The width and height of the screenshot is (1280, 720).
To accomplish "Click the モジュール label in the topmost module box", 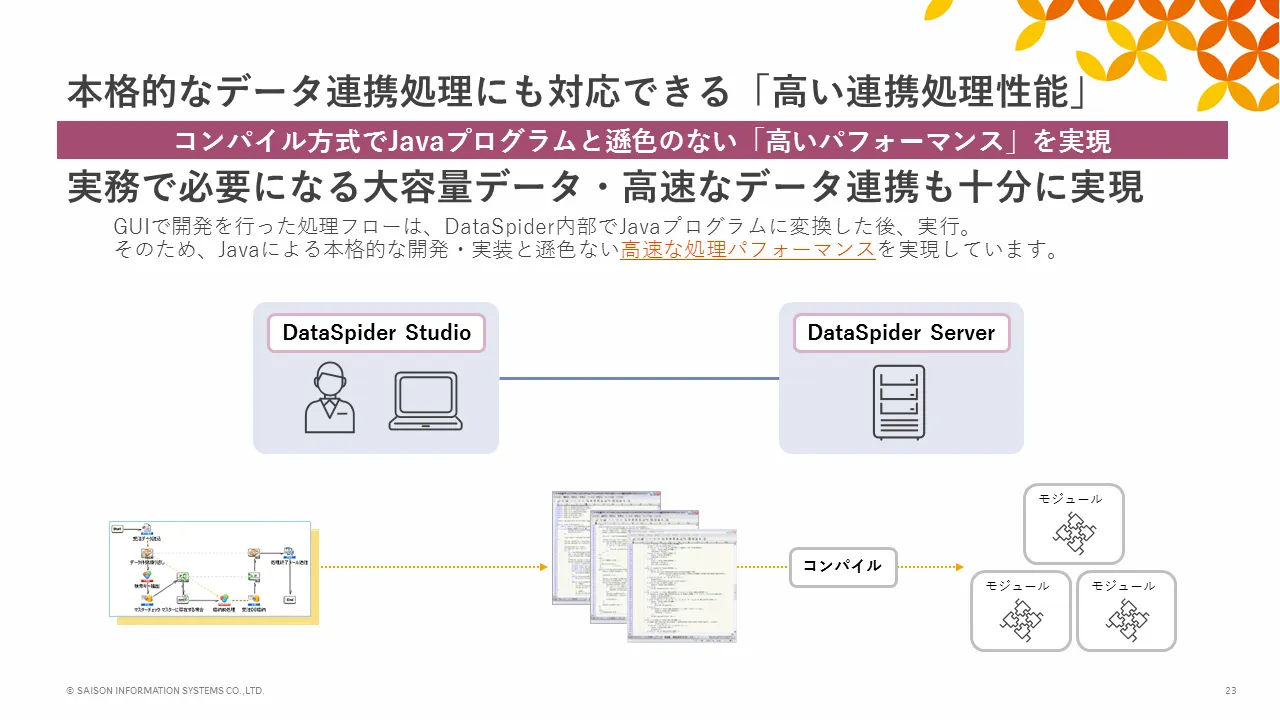I will pyautogui.click(x=1070, y=499).
